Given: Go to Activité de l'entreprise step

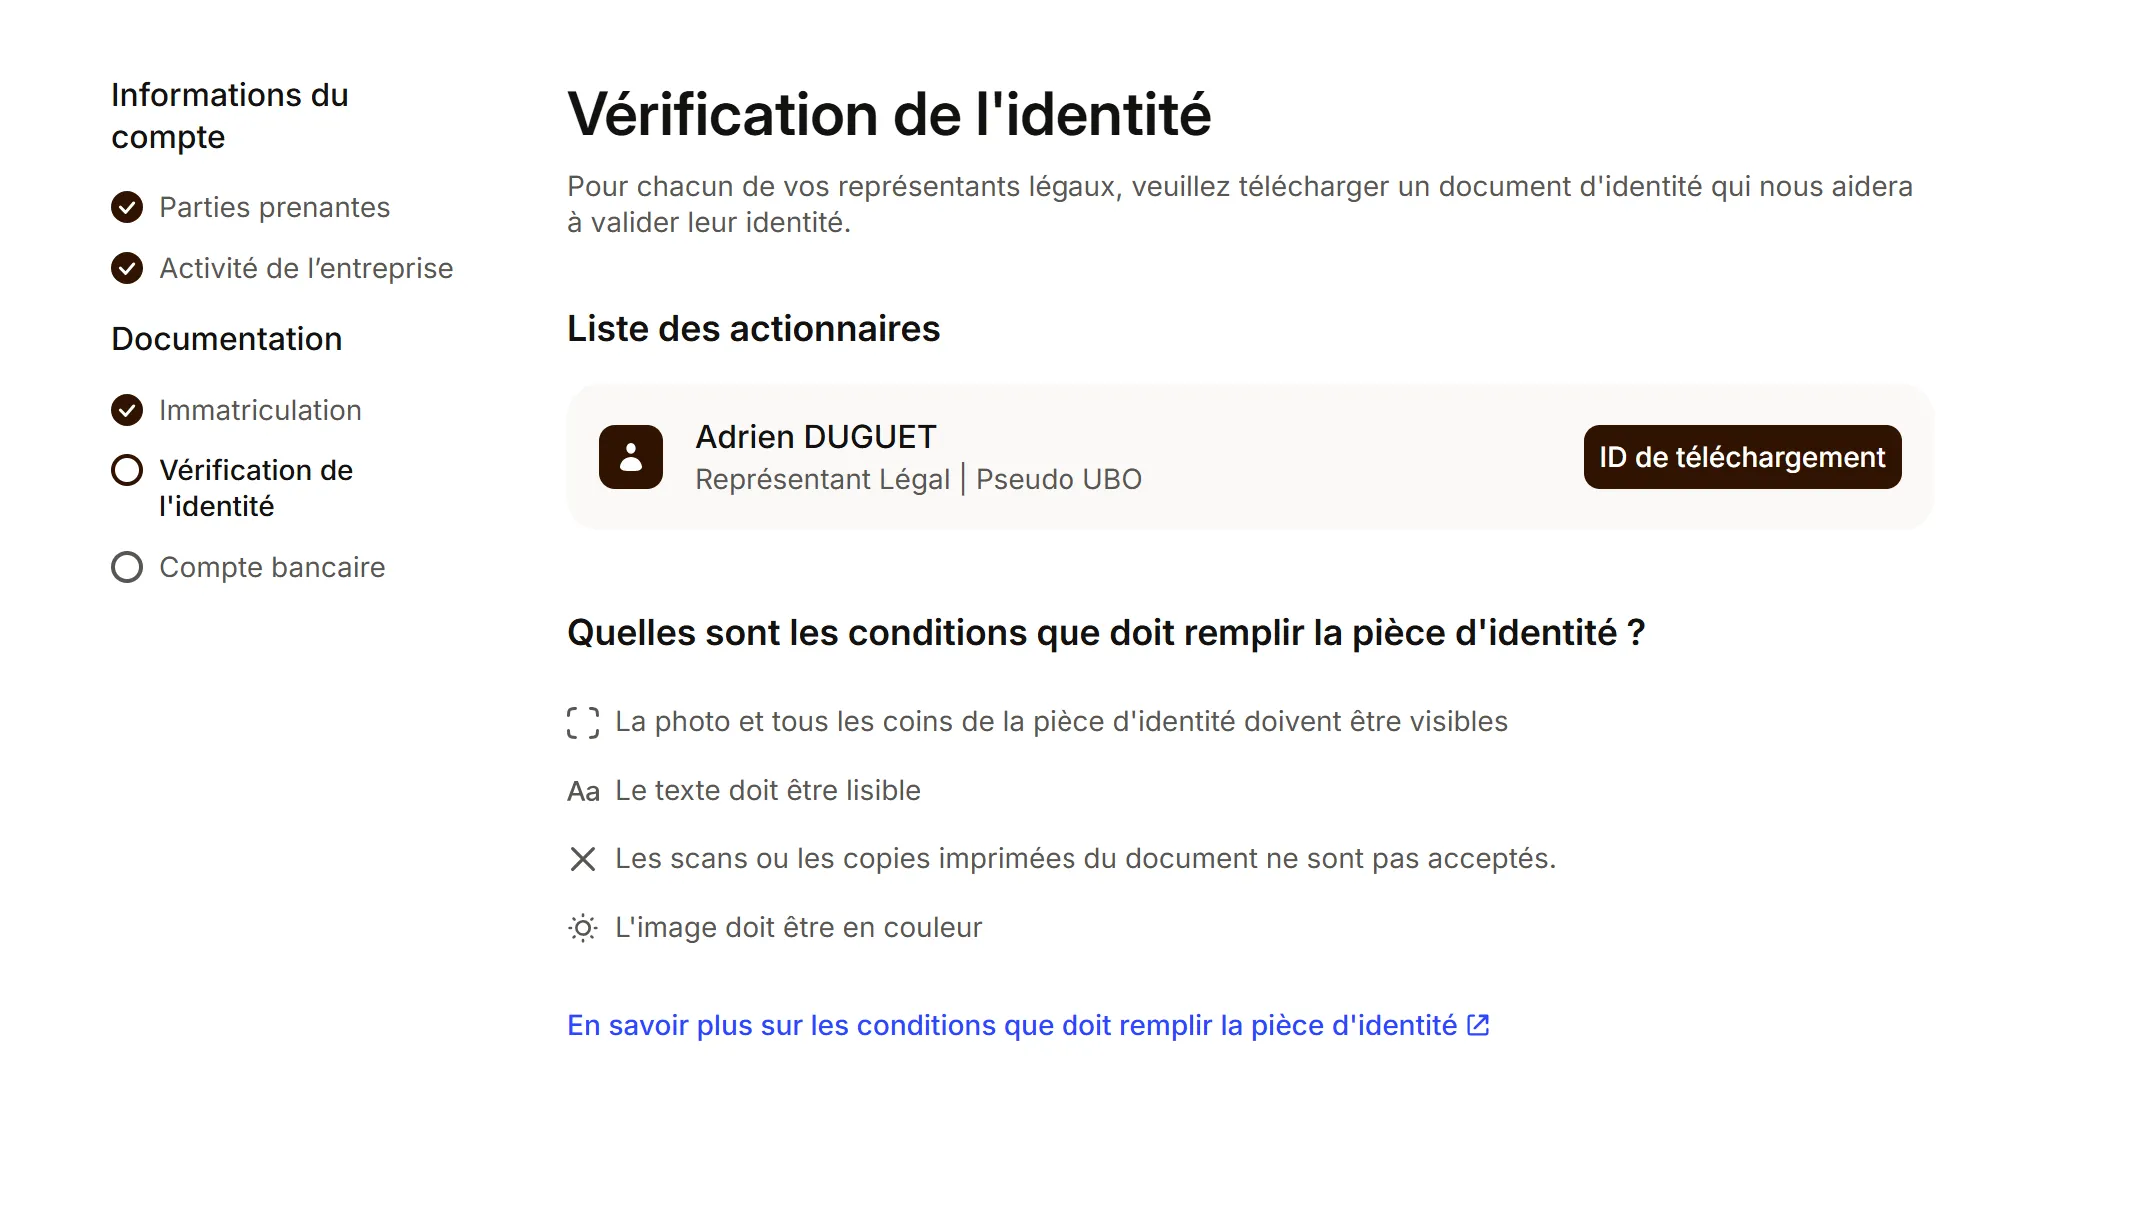Looking at the screenshot, I should coord(306,268).
